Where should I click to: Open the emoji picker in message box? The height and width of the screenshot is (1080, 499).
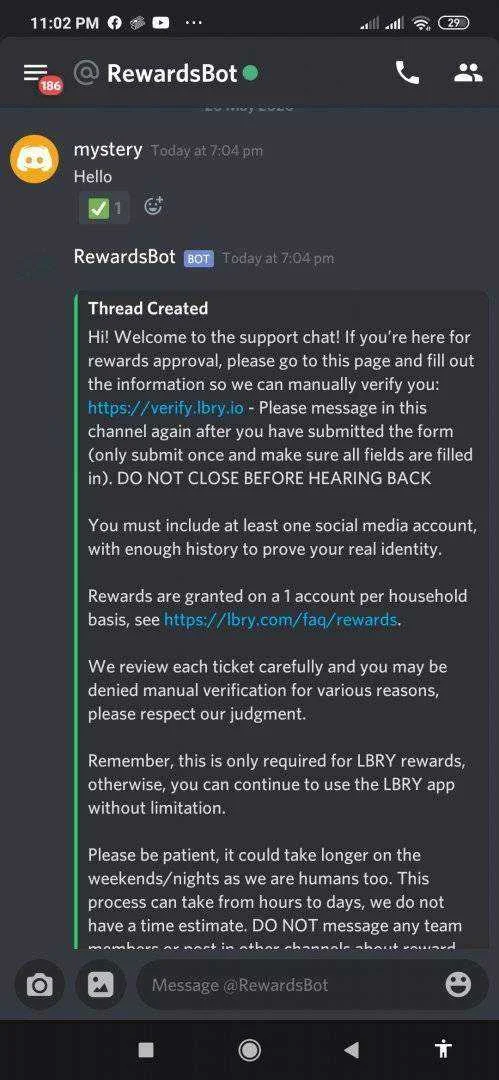[x=458, y=985]
